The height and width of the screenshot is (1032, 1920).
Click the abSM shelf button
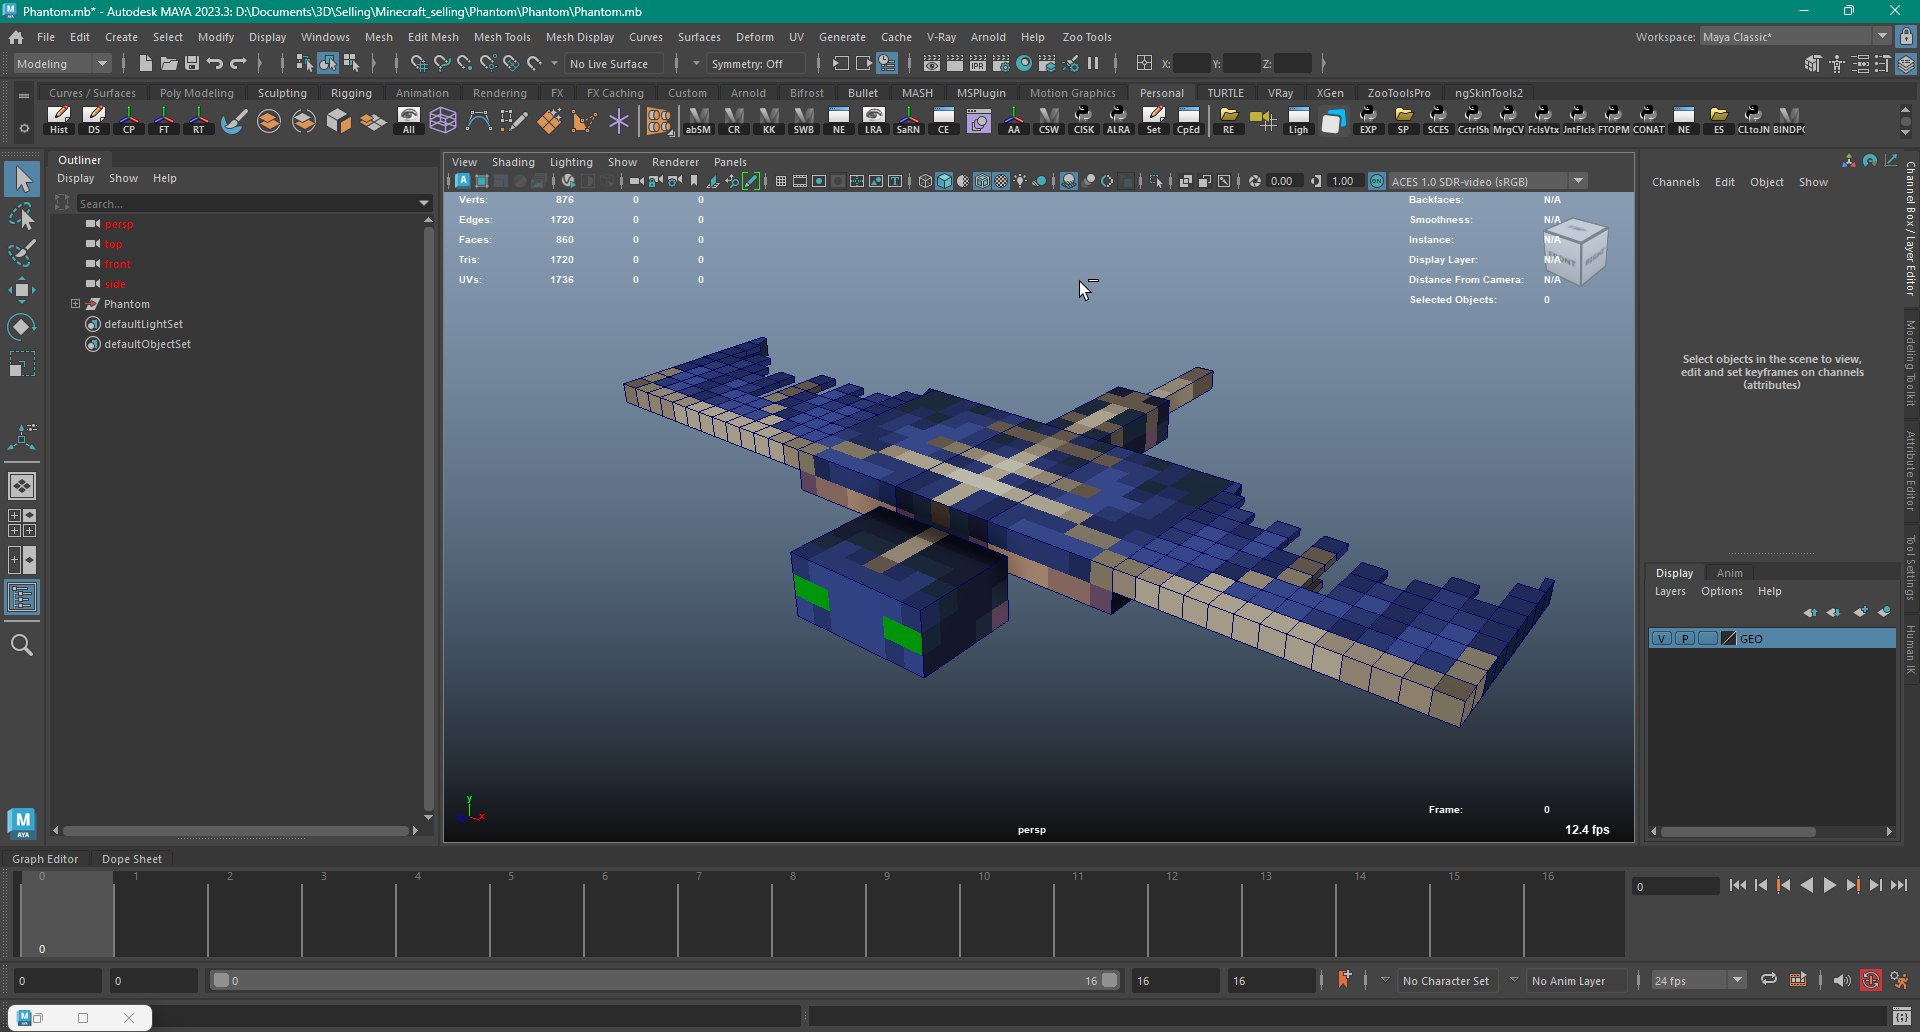[698, 120]
